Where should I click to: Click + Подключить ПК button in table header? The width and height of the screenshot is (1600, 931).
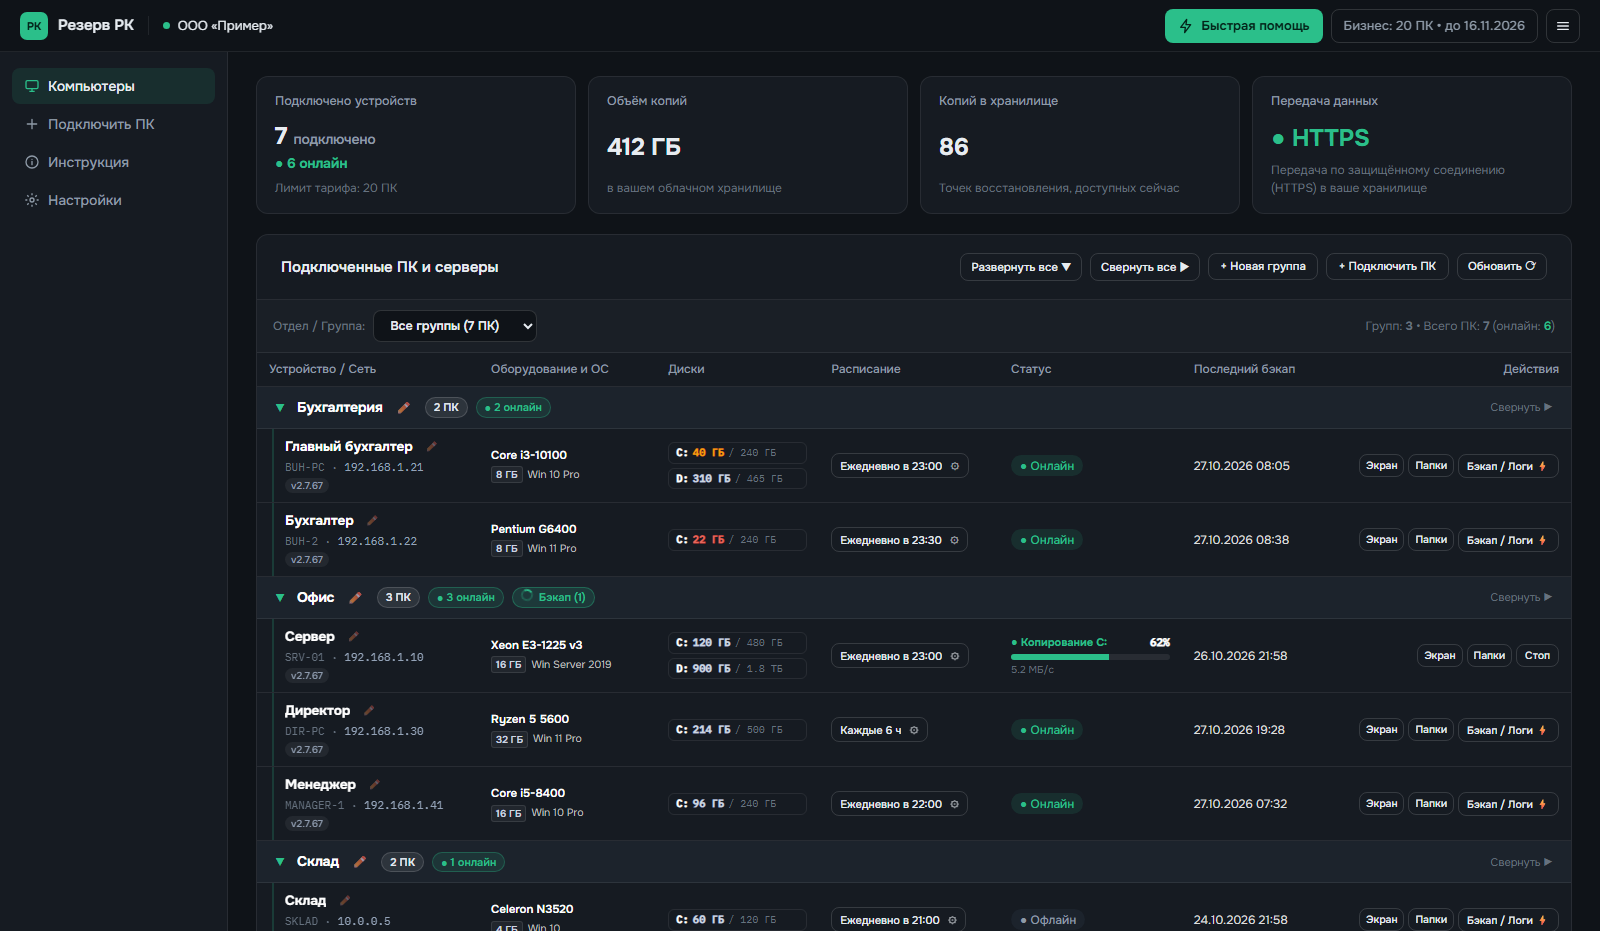pyautogui.click(x=1387, y=266)
